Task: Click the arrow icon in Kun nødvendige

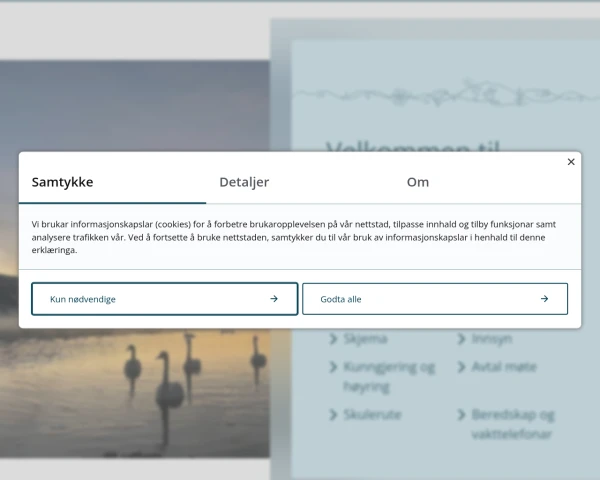Action: (274, 299)
